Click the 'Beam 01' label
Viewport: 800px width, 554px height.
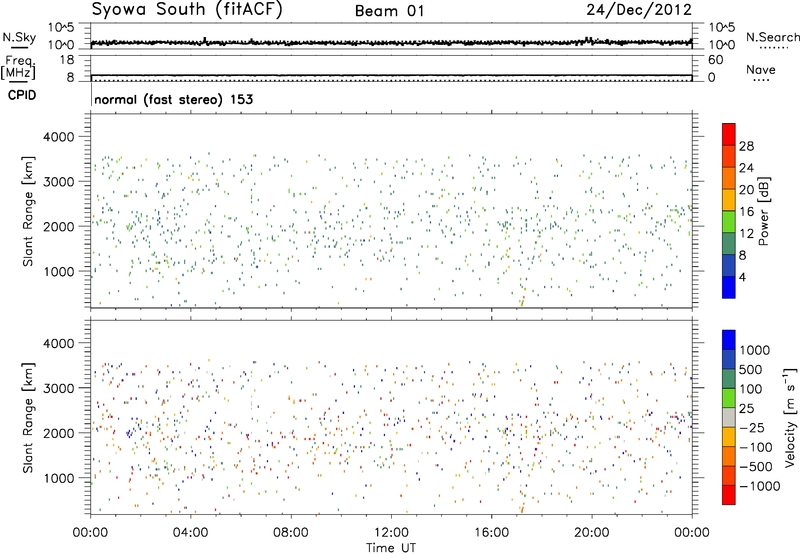(389, 11)
